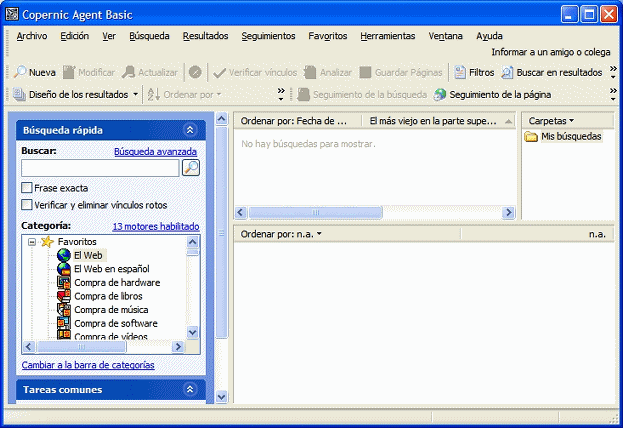
Task: Click the Favoritos star tree node
Action: tap(47, 241)
